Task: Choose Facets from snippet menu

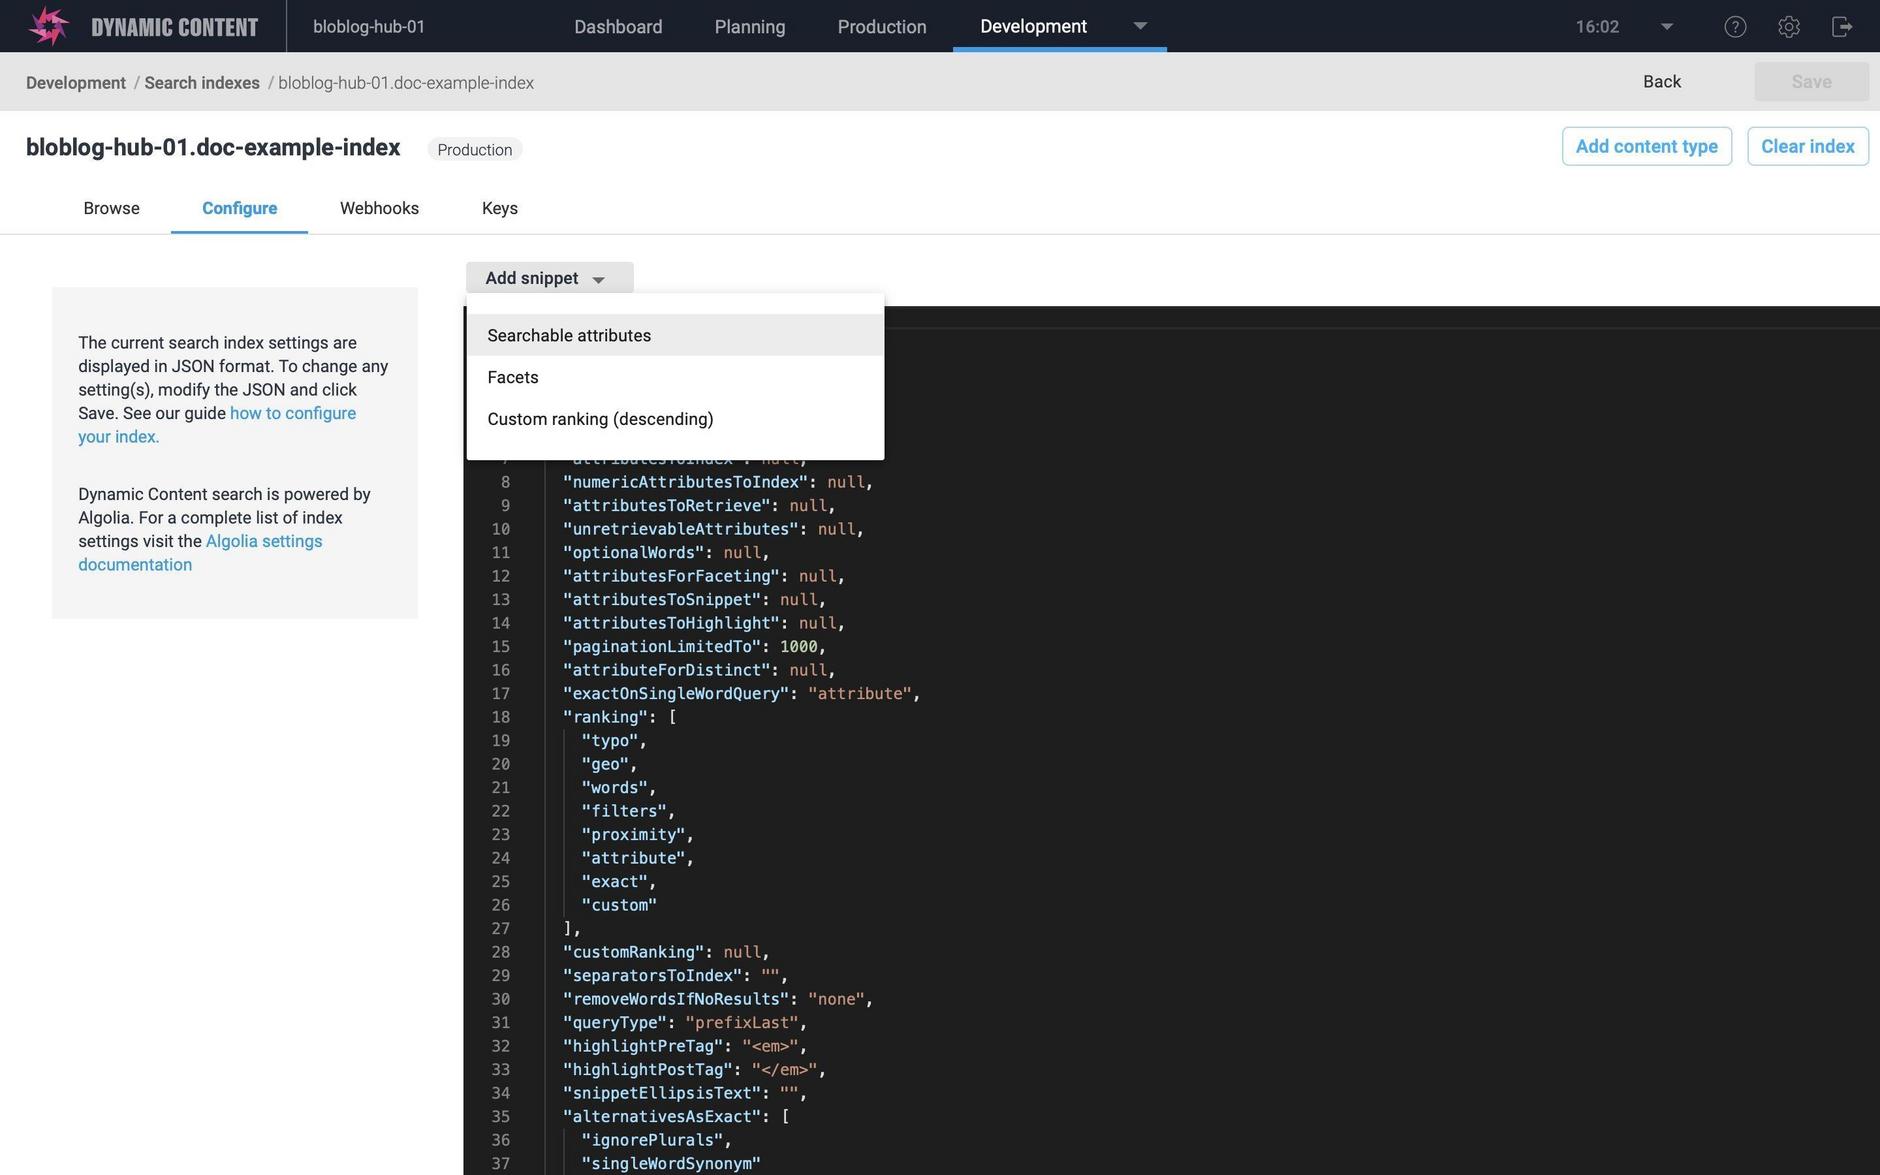Action: click(x=513, y=378)
